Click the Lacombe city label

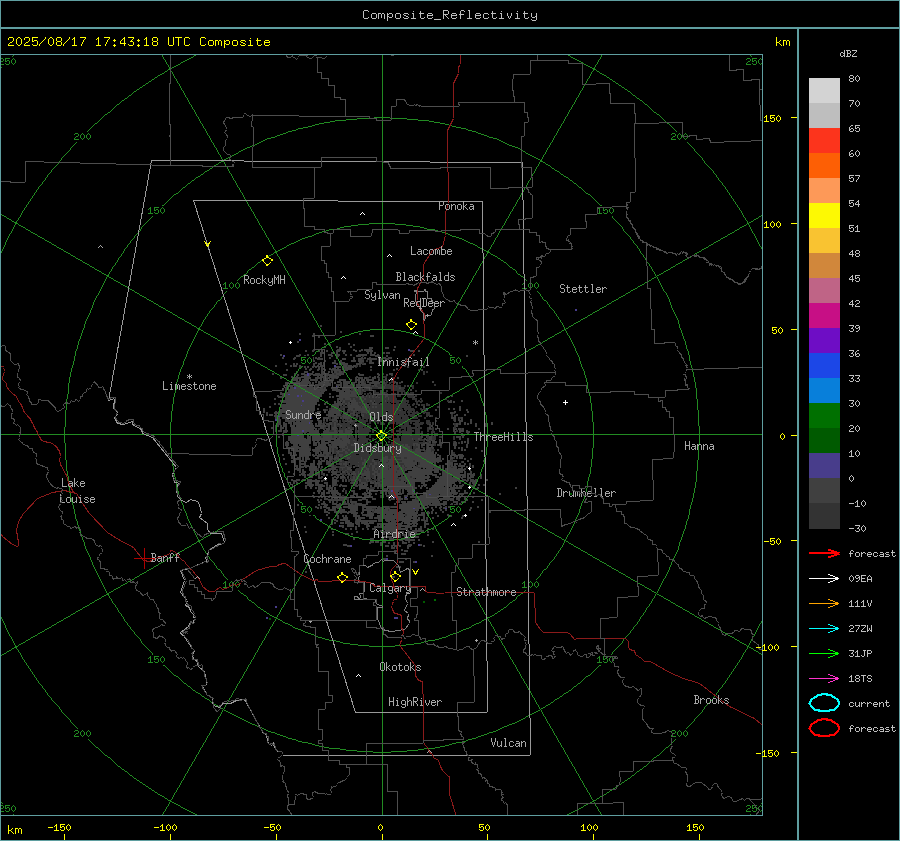coord(431,251)
